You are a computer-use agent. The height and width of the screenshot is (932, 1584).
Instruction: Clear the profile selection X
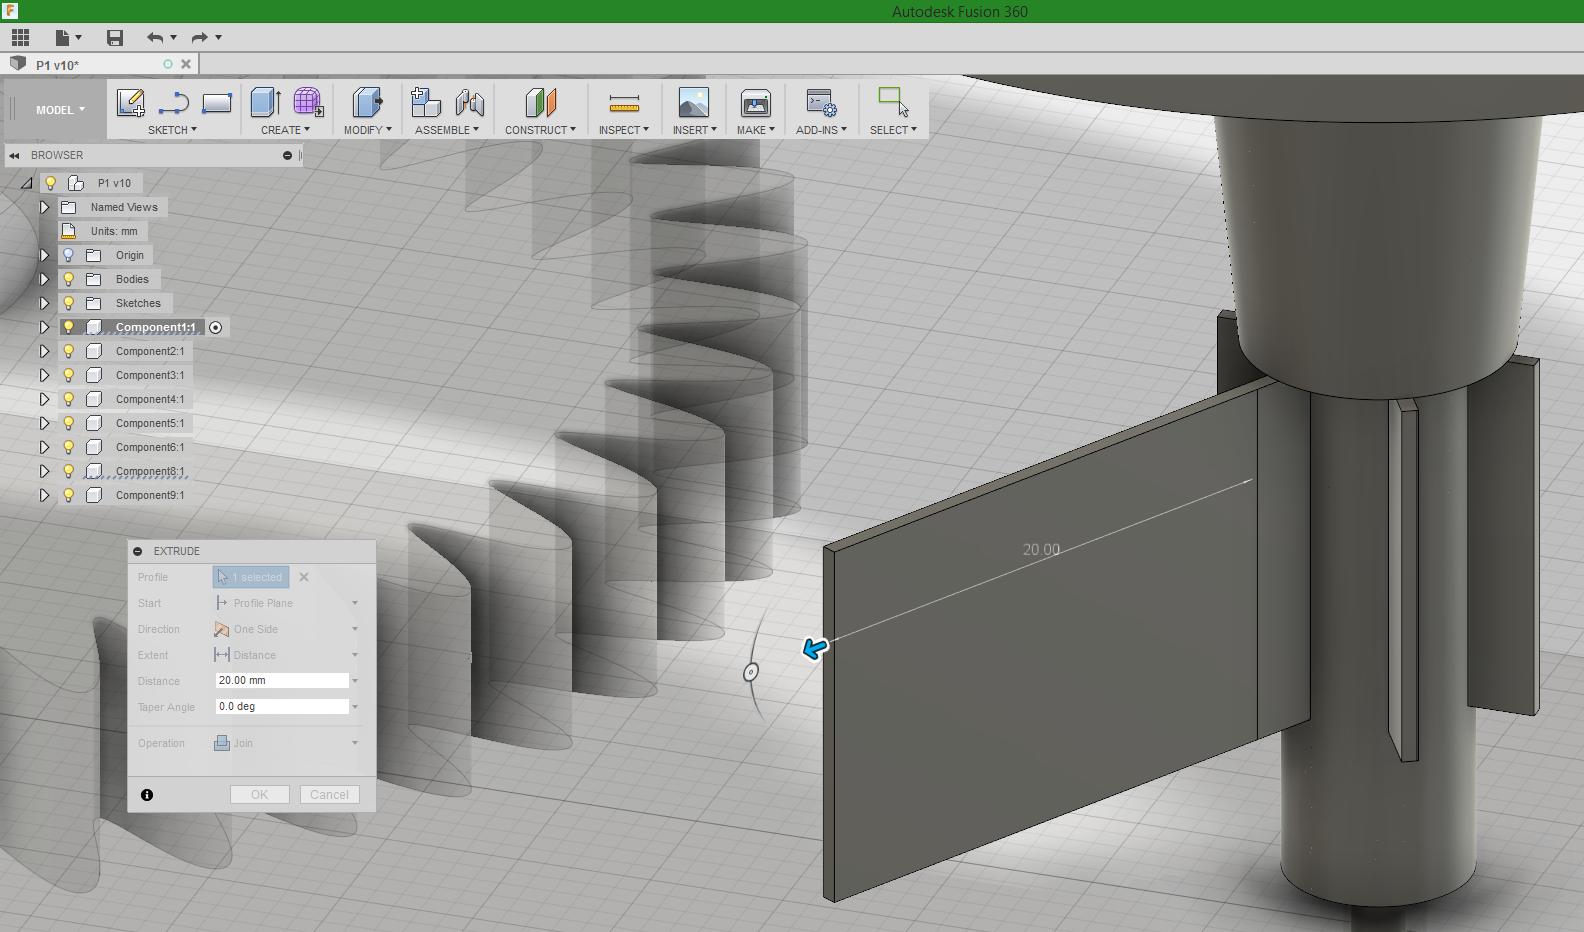(304, 577)
